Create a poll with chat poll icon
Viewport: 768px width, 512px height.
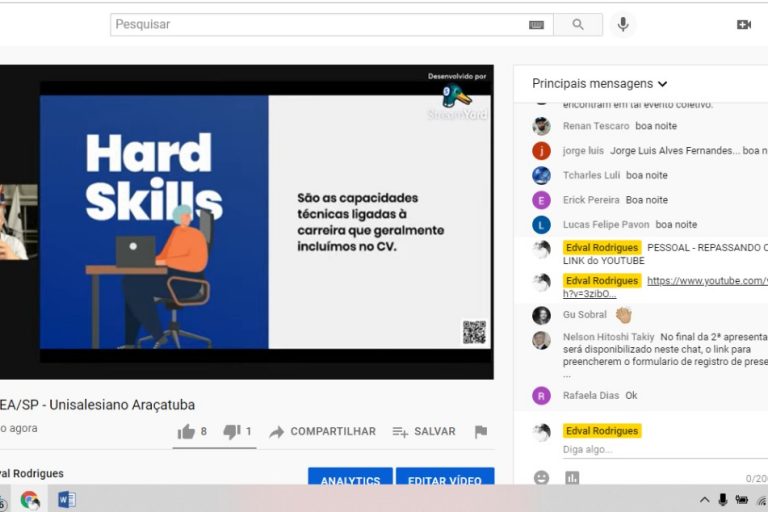(572, 478)
